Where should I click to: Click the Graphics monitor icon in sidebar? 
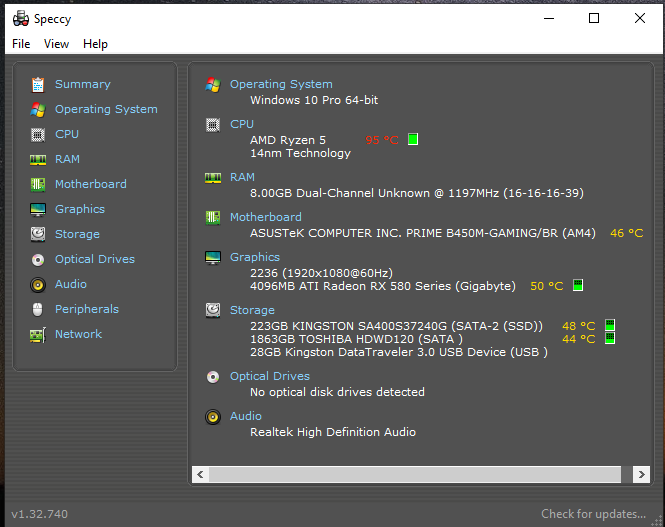tap(38, 210)
